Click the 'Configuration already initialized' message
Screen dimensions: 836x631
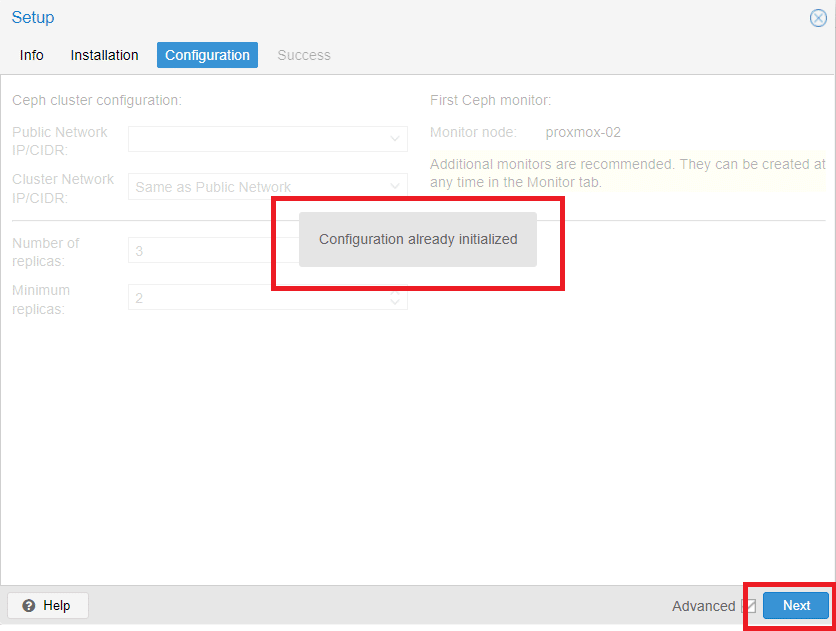click(x=418, y=239)
